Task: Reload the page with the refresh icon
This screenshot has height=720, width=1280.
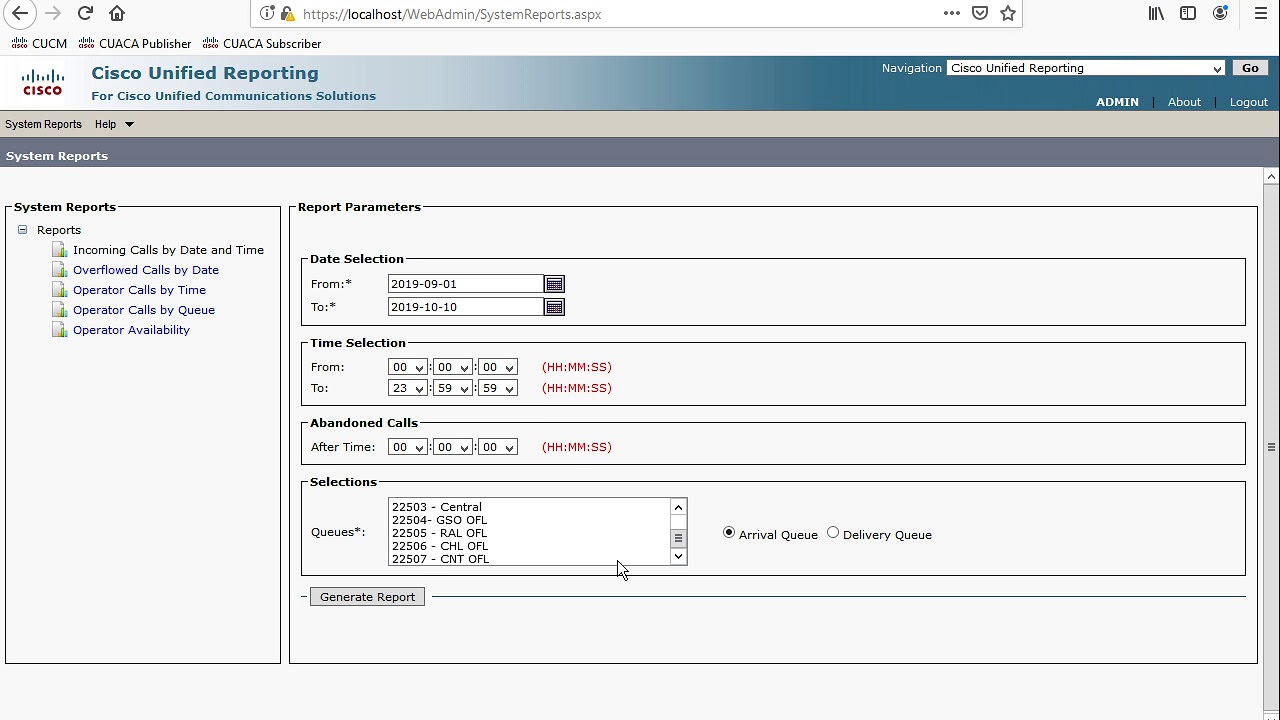Action: click(85, 13)
